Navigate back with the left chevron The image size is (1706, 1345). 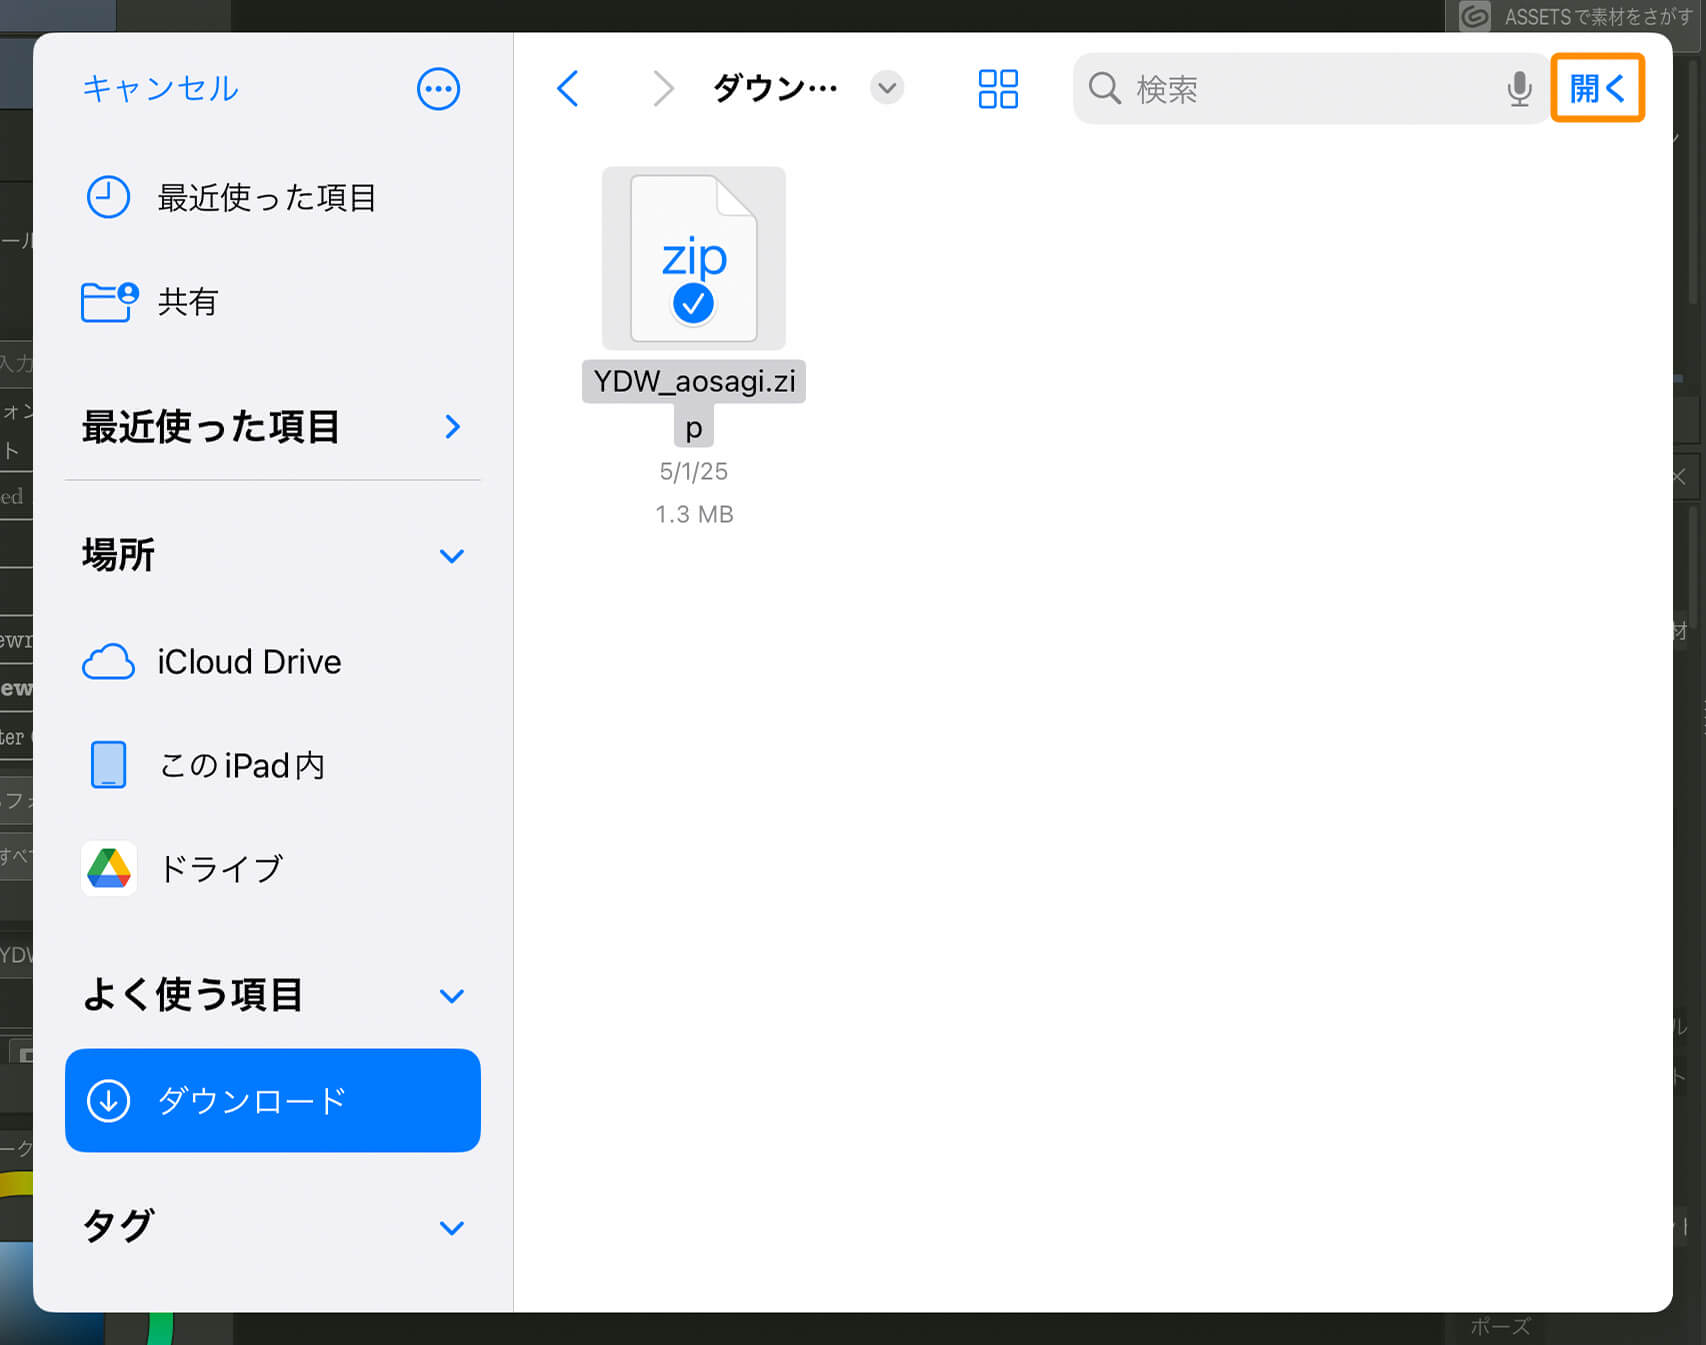pos(568,88)
